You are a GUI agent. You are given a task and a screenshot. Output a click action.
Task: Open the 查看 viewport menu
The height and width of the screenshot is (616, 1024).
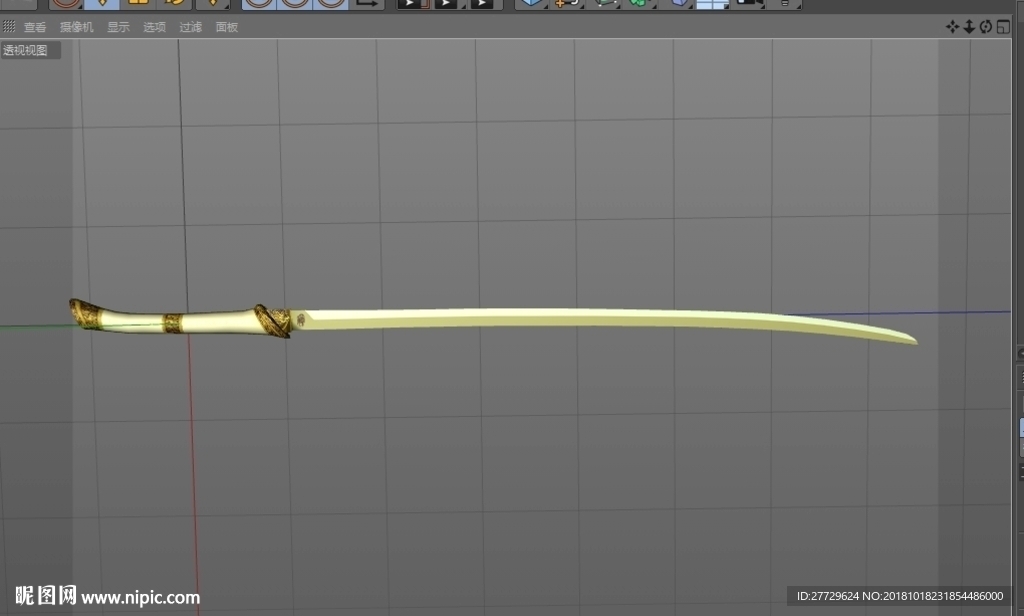(x=35, y=27)
